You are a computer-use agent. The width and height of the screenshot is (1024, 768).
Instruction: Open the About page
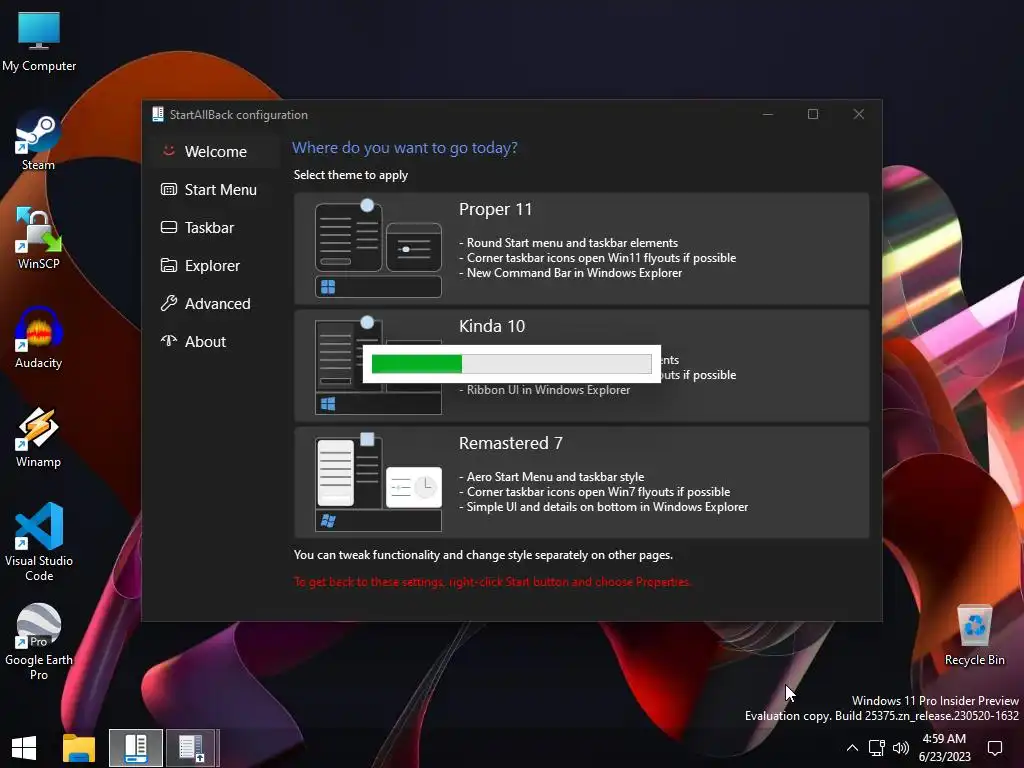[x=215, y=341]
